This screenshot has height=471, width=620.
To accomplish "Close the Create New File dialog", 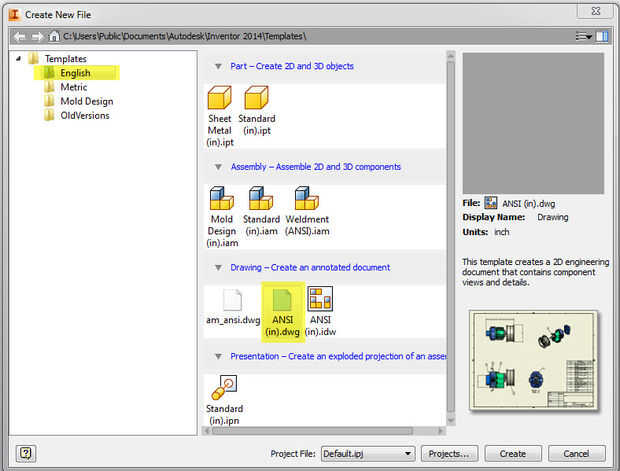I will pos(595,11).
